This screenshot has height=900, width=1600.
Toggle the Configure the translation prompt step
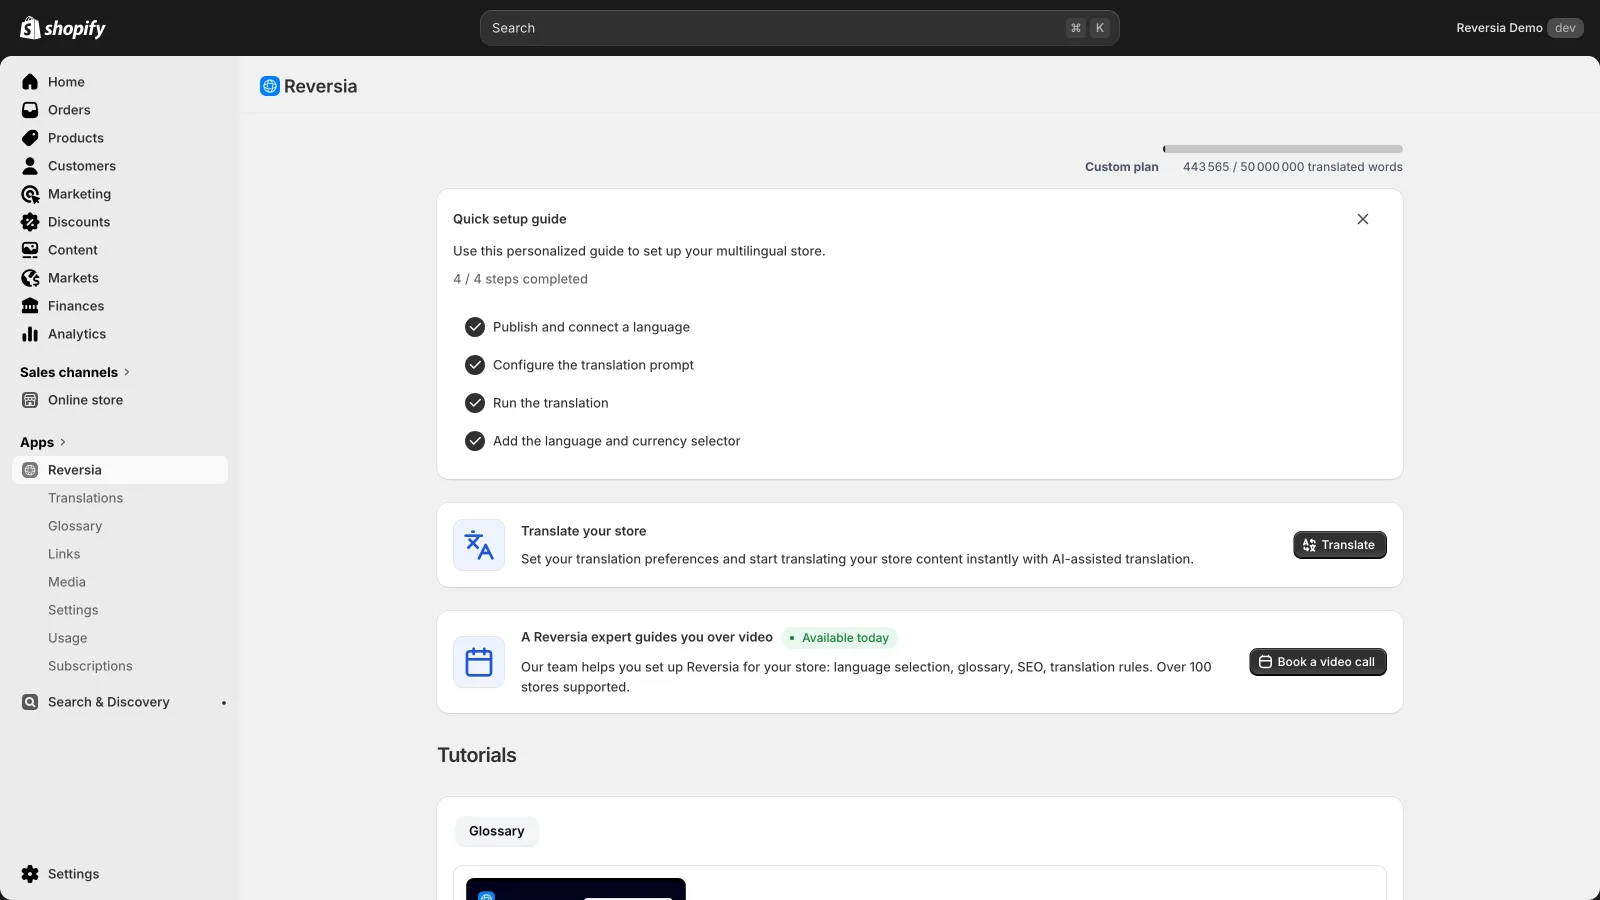[475, 365]
